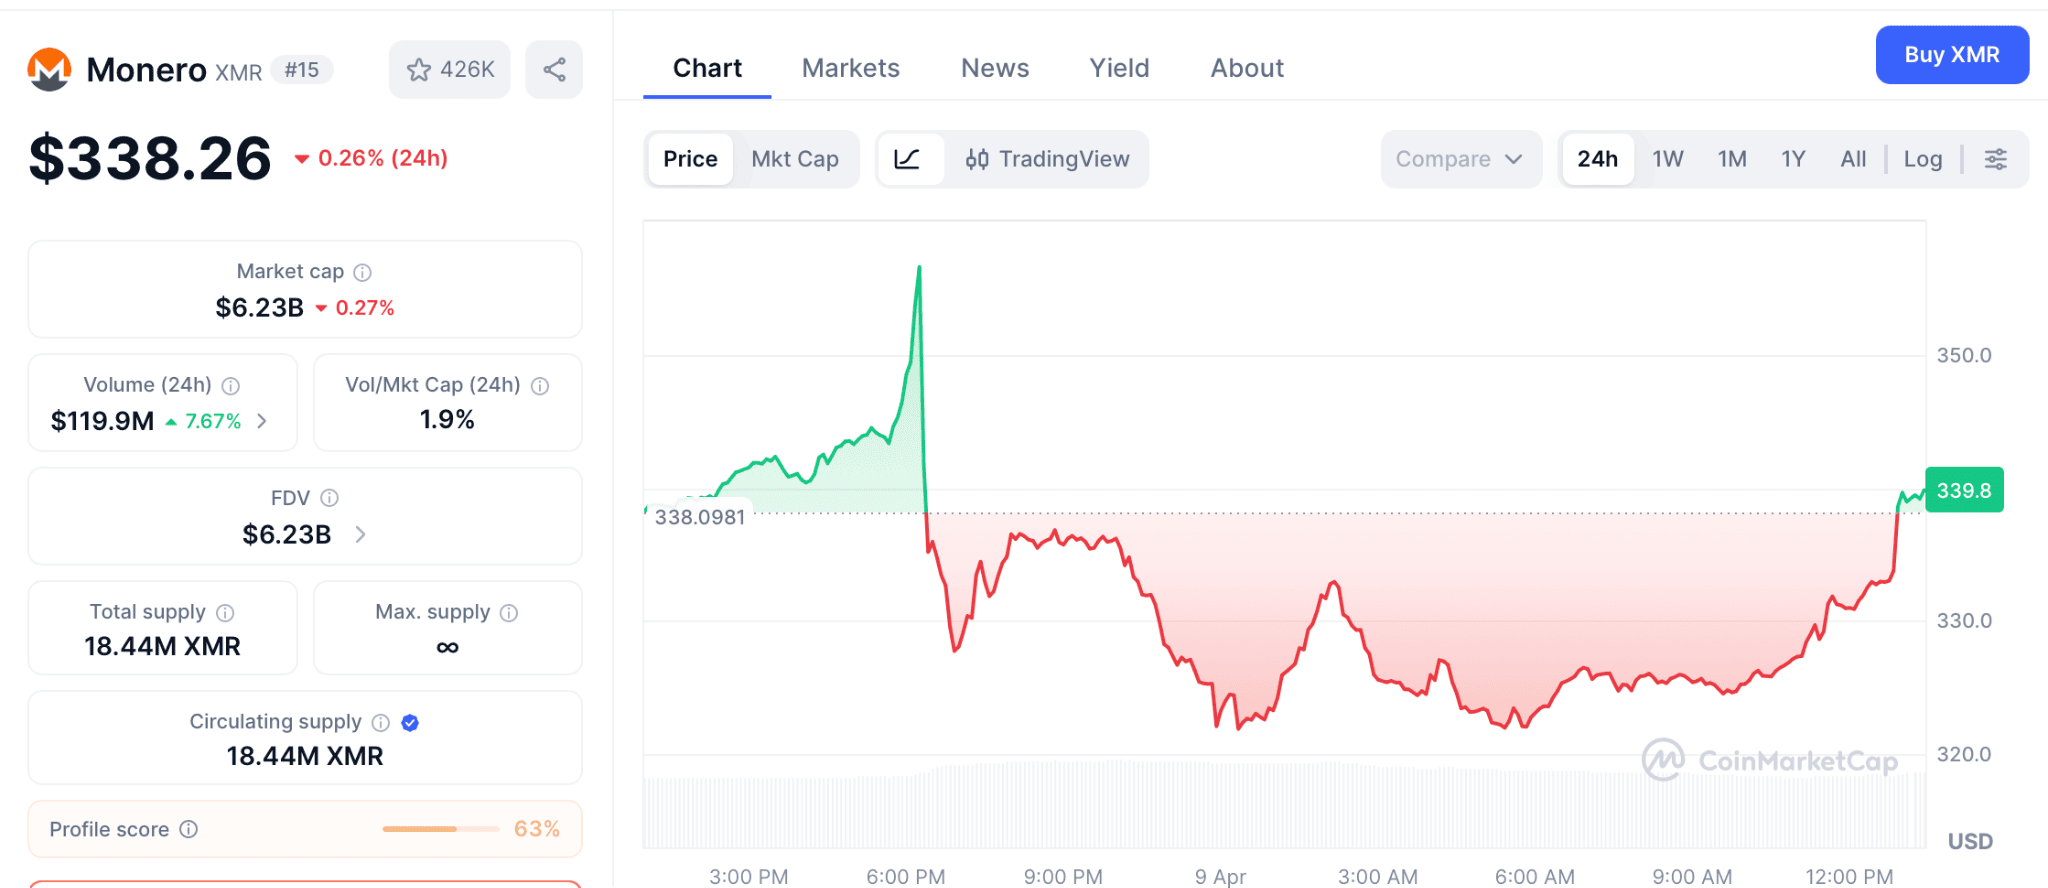Click the Monero logo icon
Screen dimensions: 2048x888
[x=49, y=69]
